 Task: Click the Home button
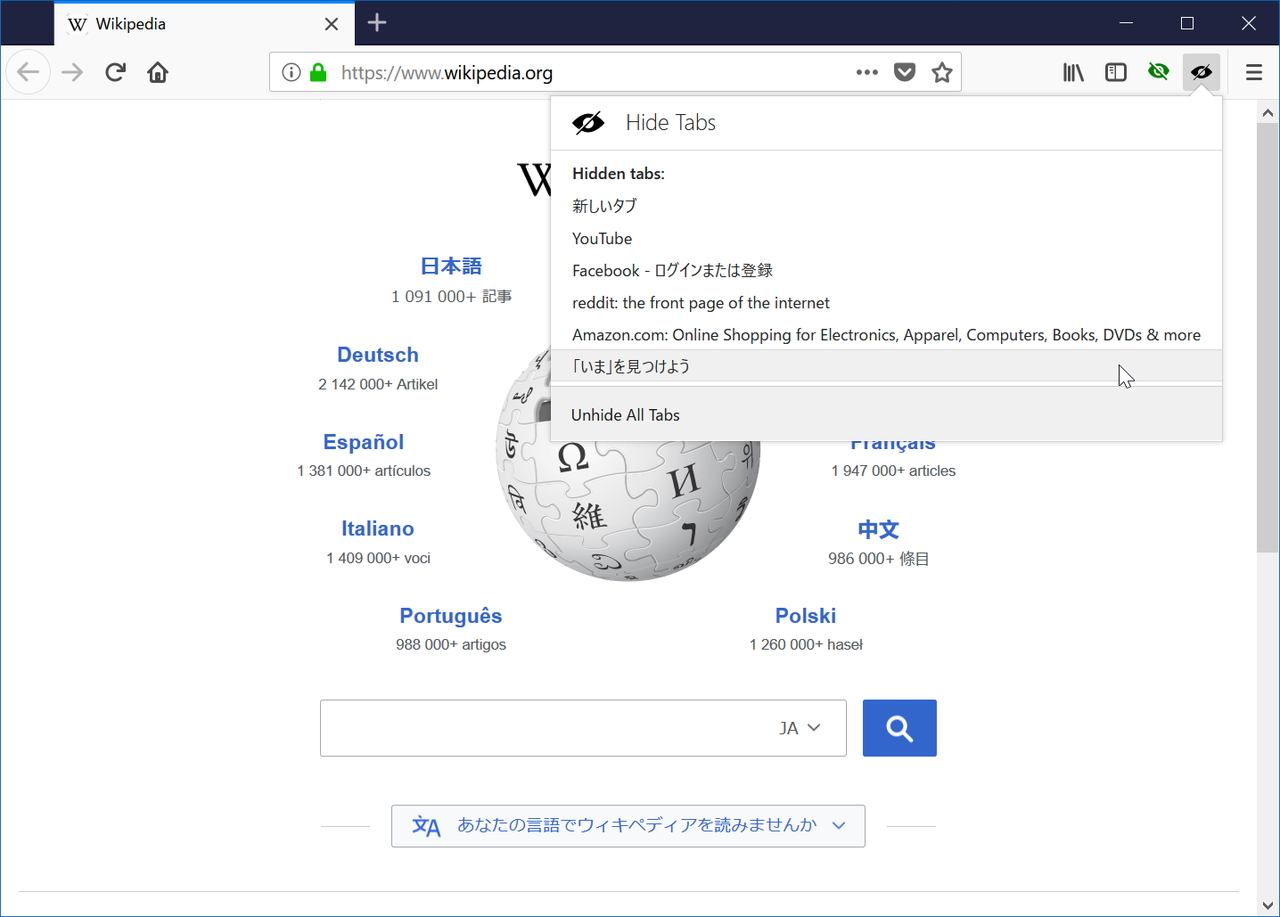click(157, 72)
